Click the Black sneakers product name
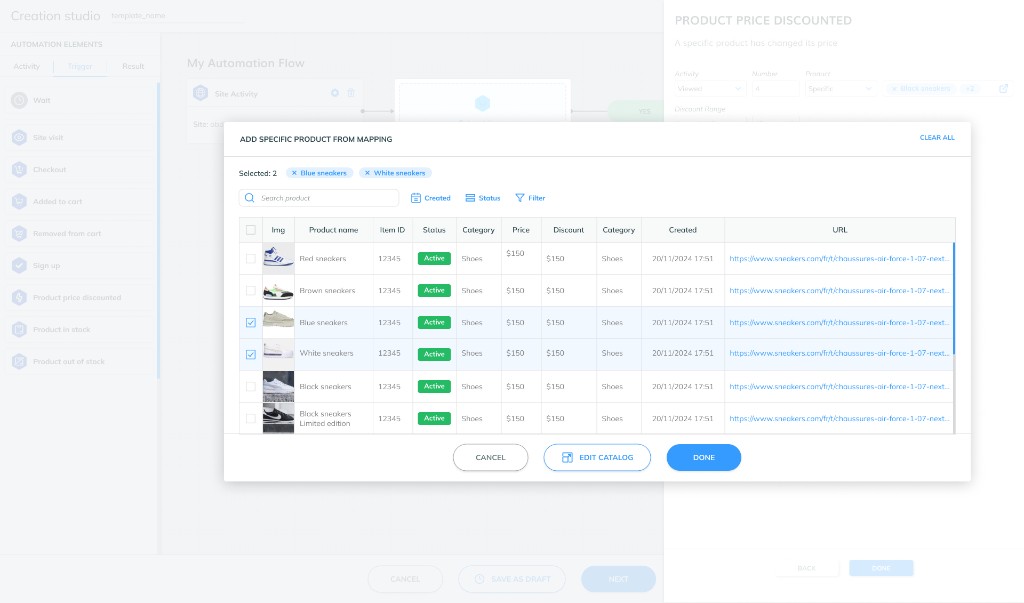Image resolution: width=1024 pixels, height=603 pixels. 325,387
